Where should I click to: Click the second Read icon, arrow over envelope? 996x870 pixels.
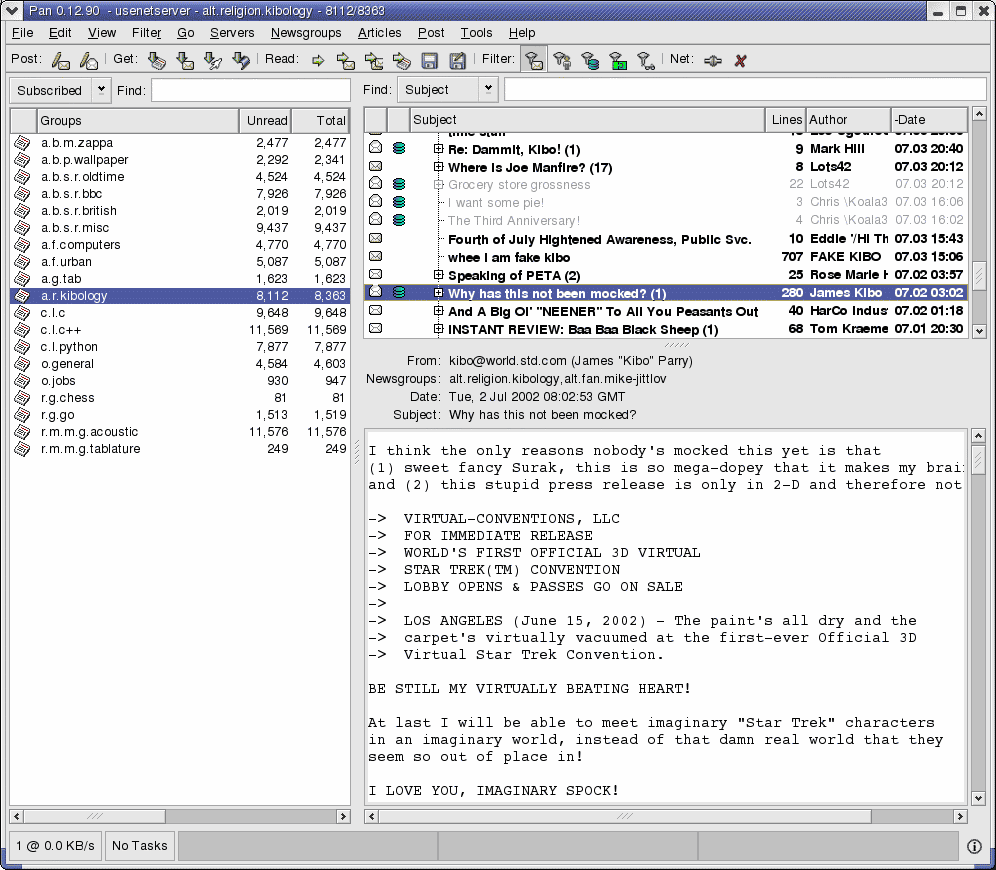(346, 60)
